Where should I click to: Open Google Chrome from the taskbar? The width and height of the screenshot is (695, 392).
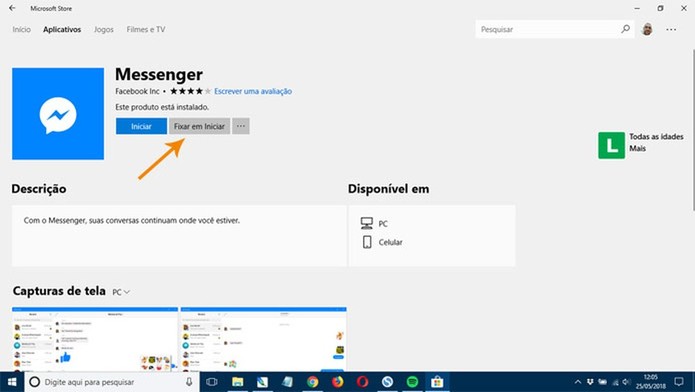(x=312, y=382)
